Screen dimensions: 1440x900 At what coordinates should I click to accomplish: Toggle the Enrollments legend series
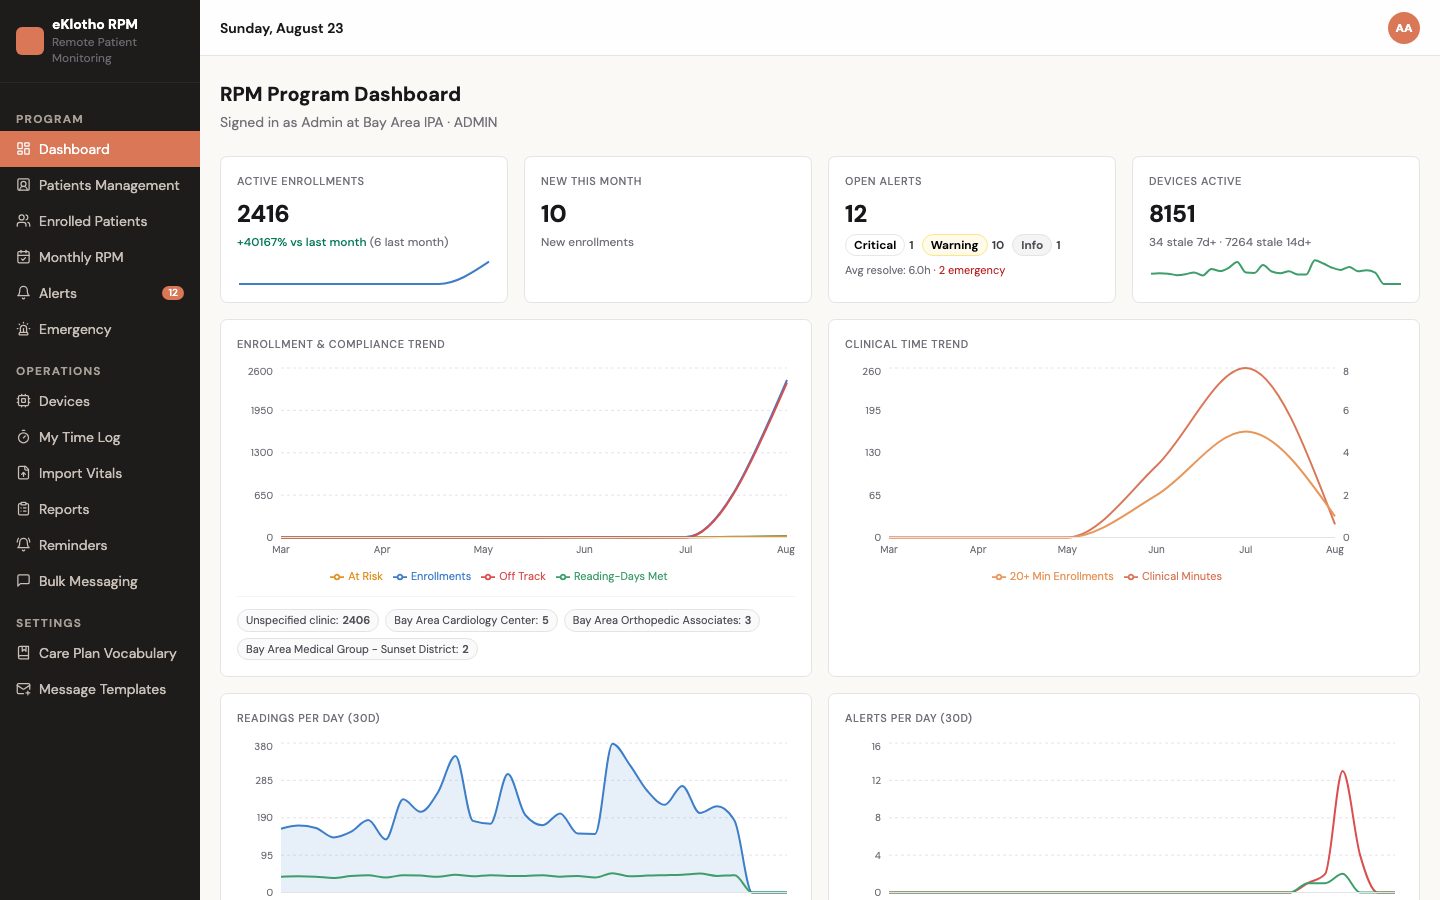432,576
